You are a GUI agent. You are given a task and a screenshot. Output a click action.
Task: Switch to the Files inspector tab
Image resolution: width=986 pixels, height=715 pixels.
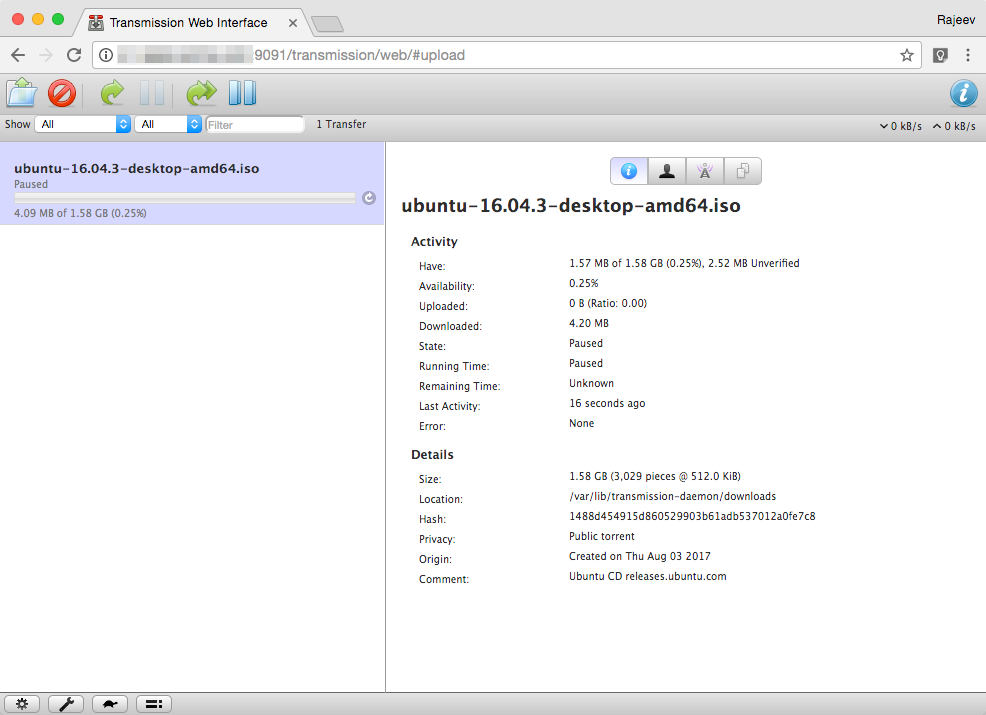(743, 171)
